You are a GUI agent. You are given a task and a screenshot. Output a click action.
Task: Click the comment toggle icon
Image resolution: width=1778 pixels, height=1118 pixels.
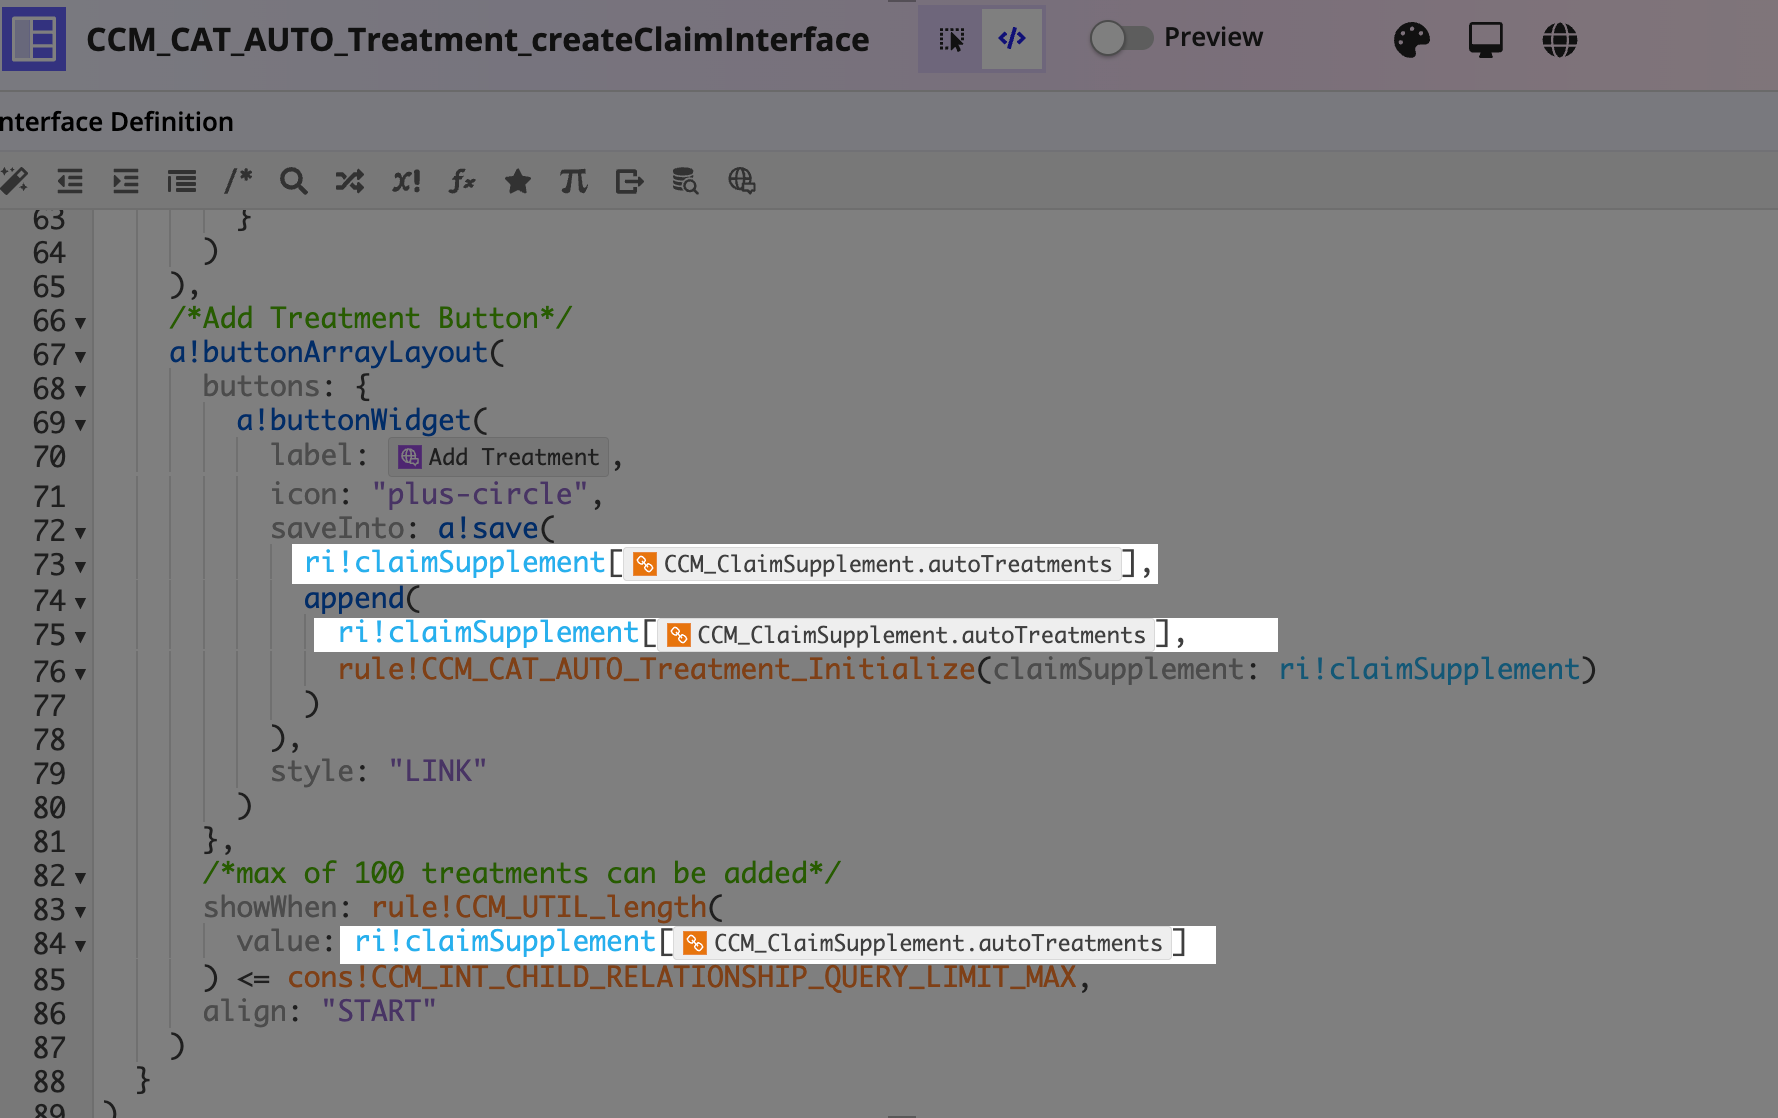(237, 180)
